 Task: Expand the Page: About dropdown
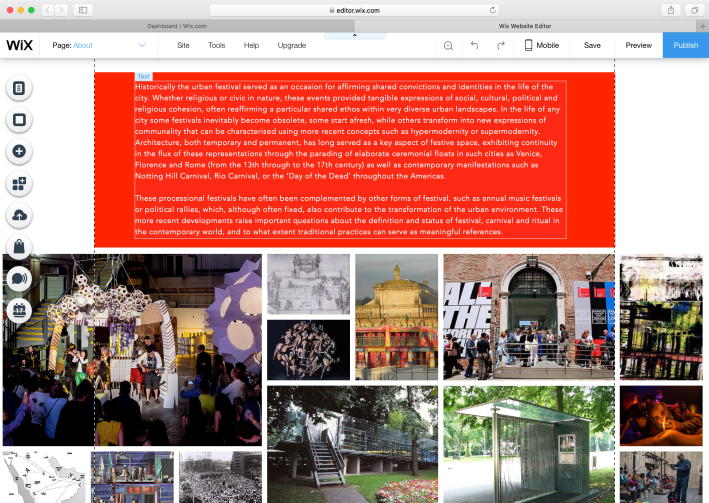click(x=142, y=45)
